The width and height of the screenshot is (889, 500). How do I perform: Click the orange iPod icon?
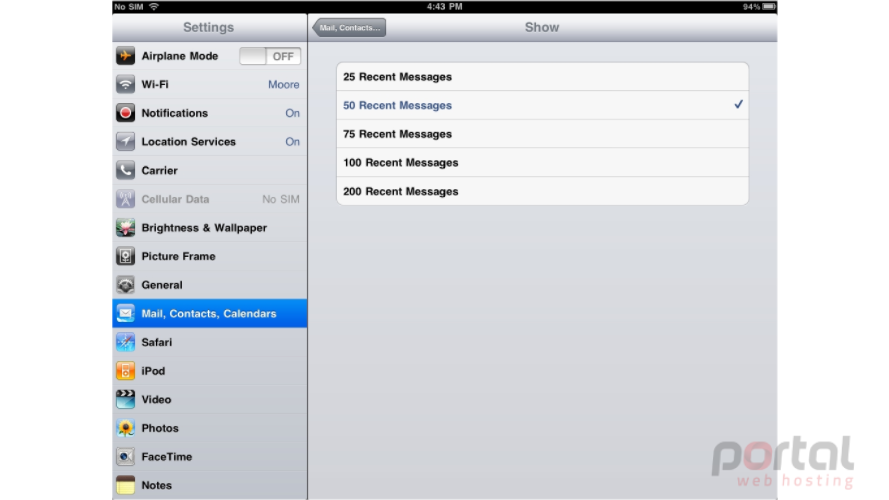(x=125, y=371)
